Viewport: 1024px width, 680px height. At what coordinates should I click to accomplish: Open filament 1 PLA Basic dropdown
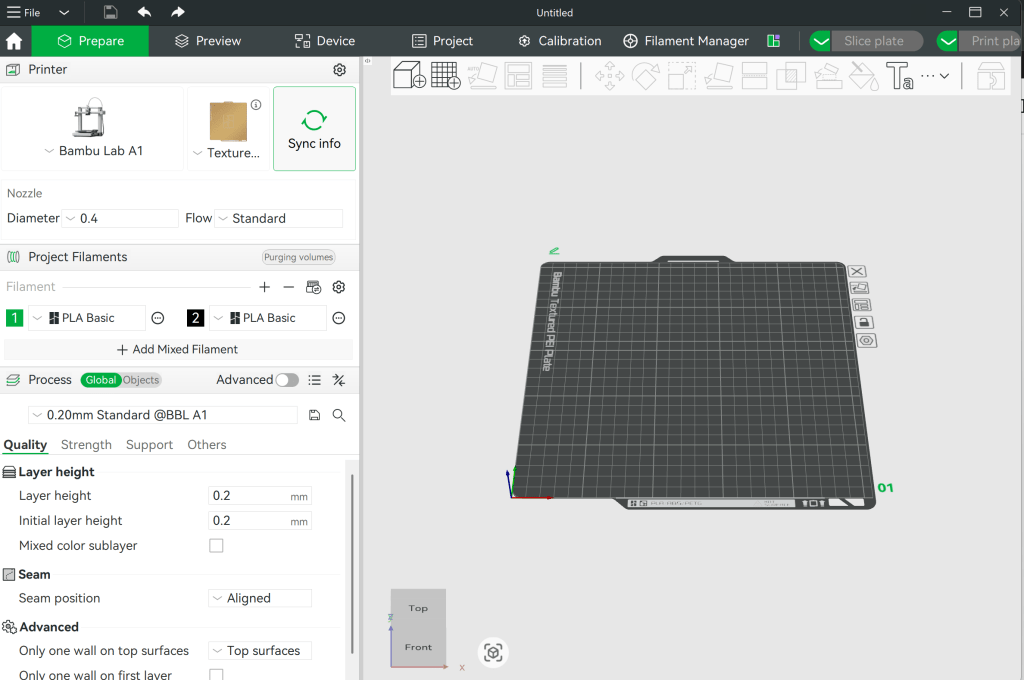pos(87,318)
